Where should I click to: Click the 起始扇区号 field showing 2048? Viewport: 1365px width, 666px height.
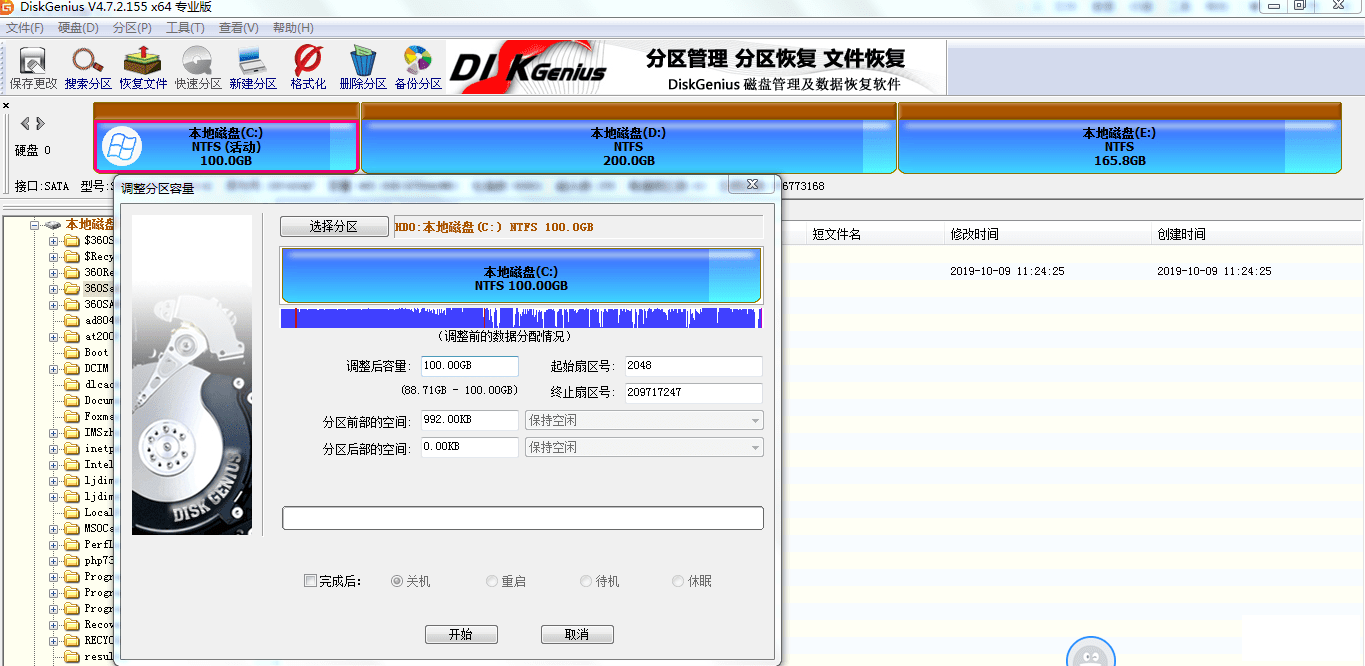tap(694, 366)
